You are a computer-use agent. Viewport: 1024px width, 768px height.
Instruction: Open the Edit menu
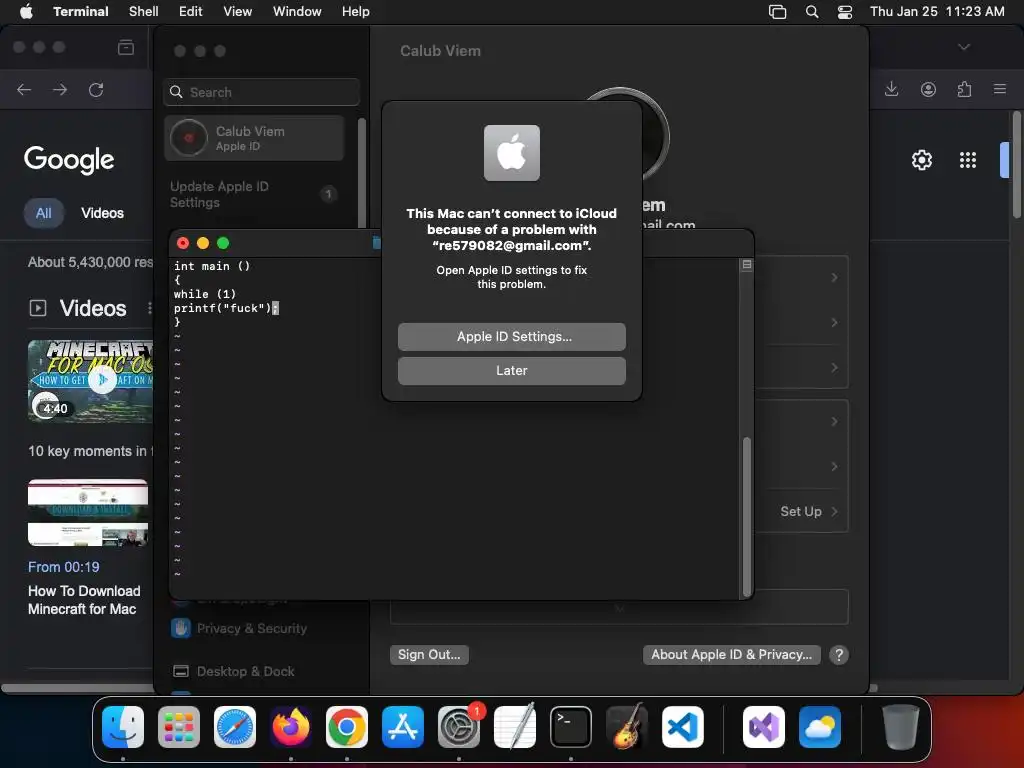pos(191,12)
